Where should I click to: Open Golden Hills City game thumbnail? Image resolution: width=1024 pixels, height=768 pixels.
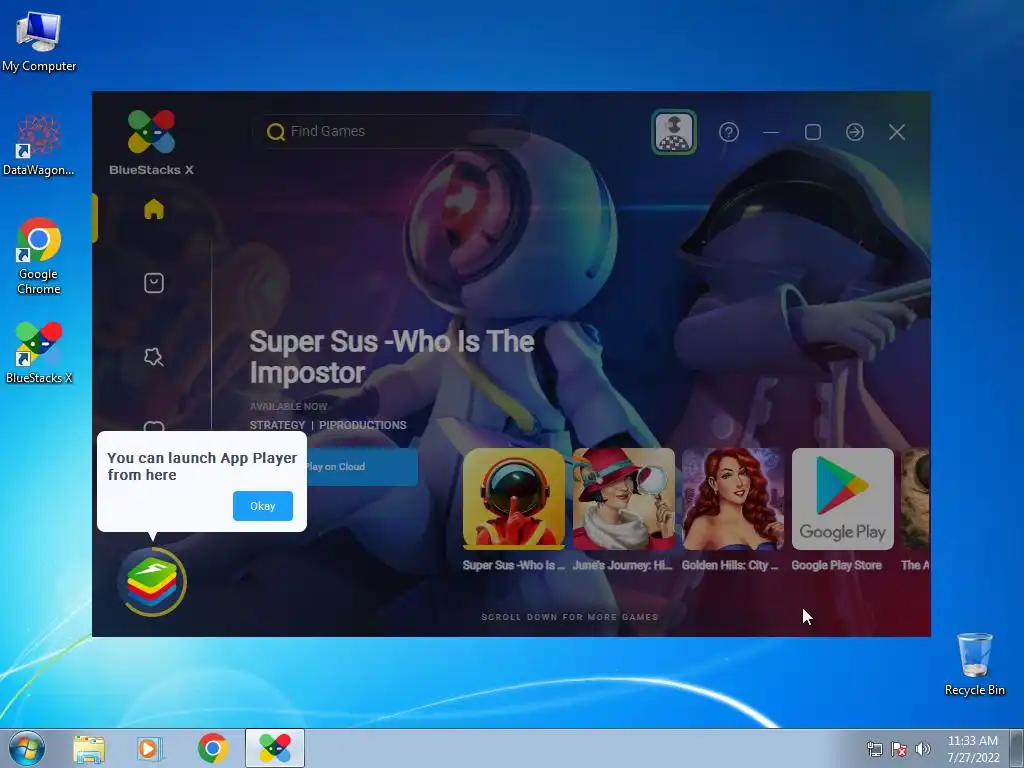[733, 499]
